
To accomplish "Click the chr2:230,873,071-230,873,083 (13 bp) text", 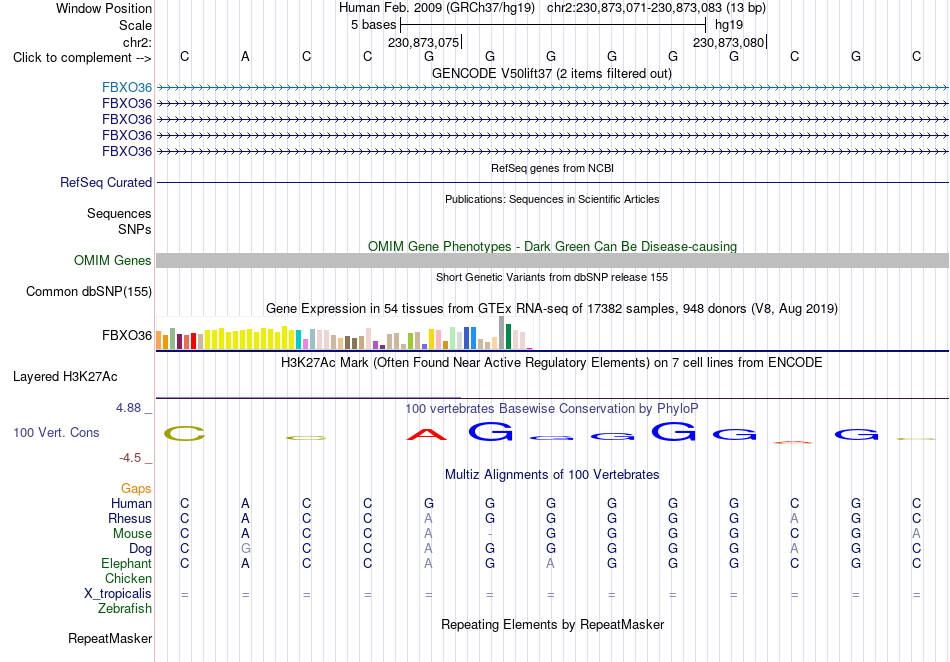I will (656, 8).
